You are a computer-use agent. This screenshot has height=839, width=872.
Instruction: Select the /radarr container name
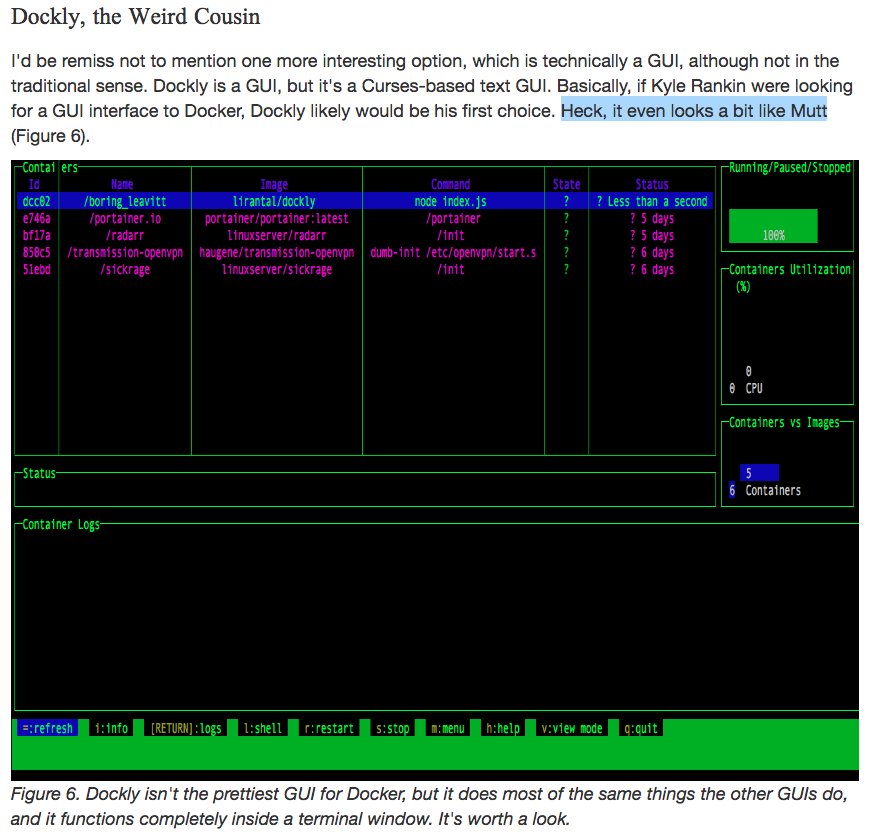coord(125,235)
